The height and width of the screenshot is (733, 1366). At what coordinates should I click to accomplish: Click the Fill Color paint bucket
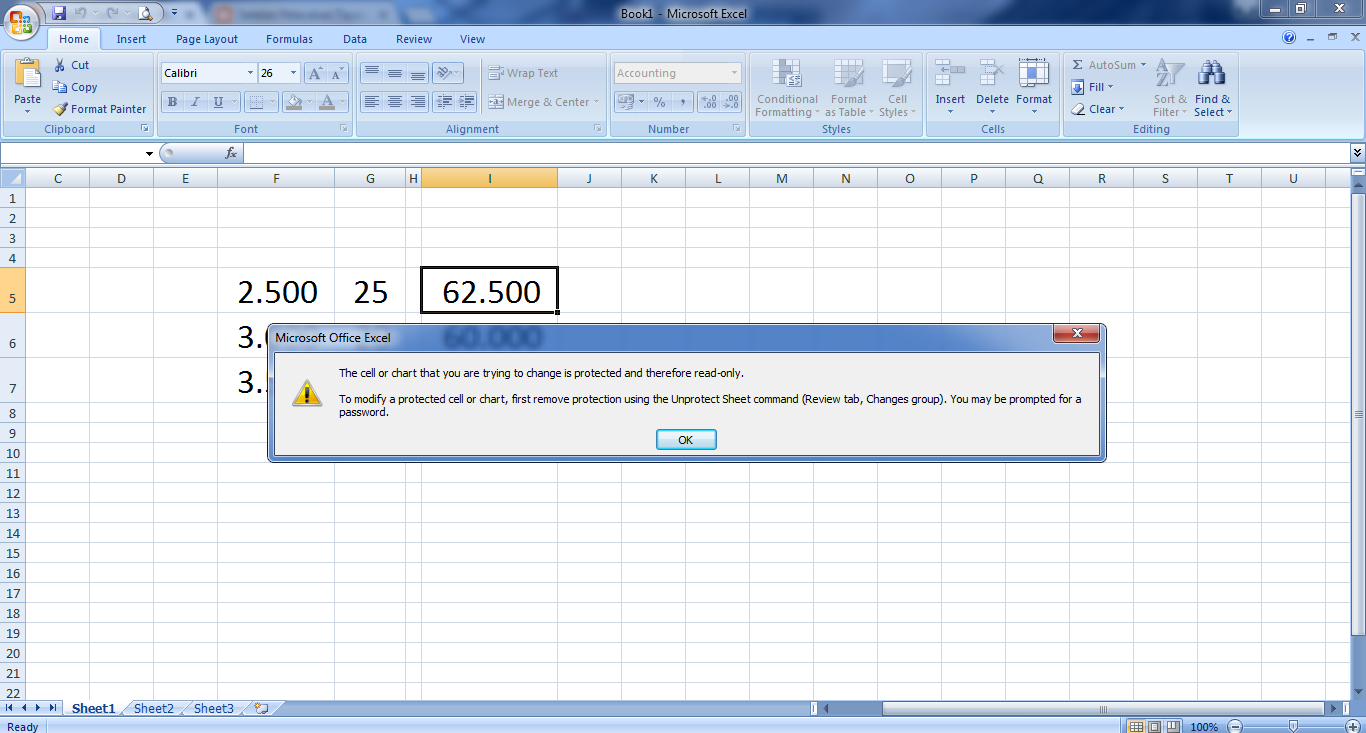pos(292,102)
